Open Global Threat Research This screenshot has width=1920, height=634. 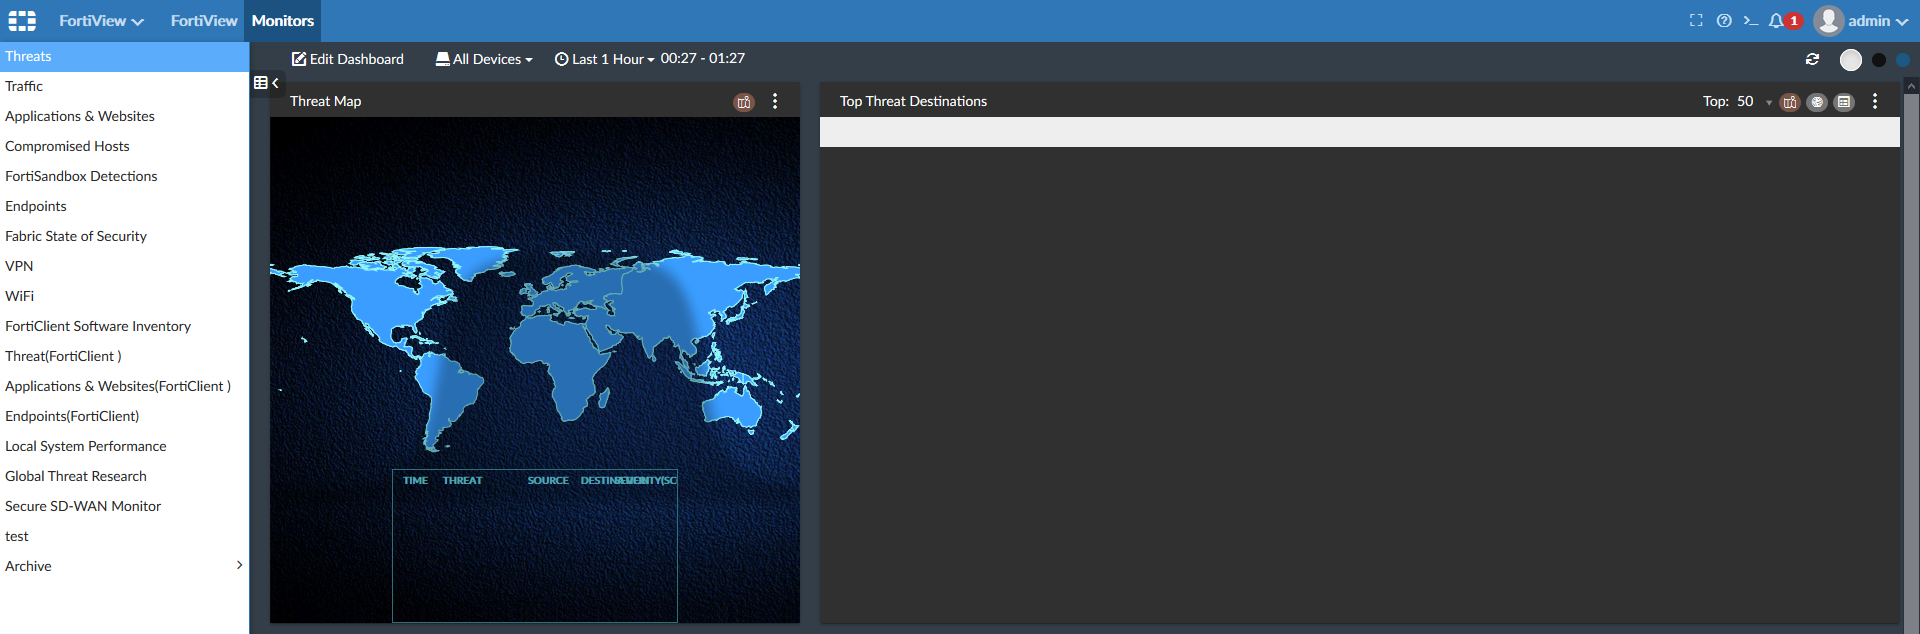[x=124, y=476]
